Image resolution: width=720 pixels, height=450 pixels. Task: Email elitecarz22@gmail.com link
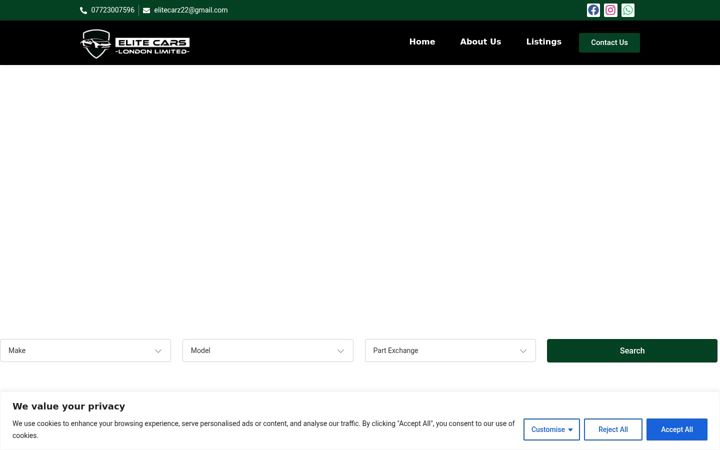[191, 10]
